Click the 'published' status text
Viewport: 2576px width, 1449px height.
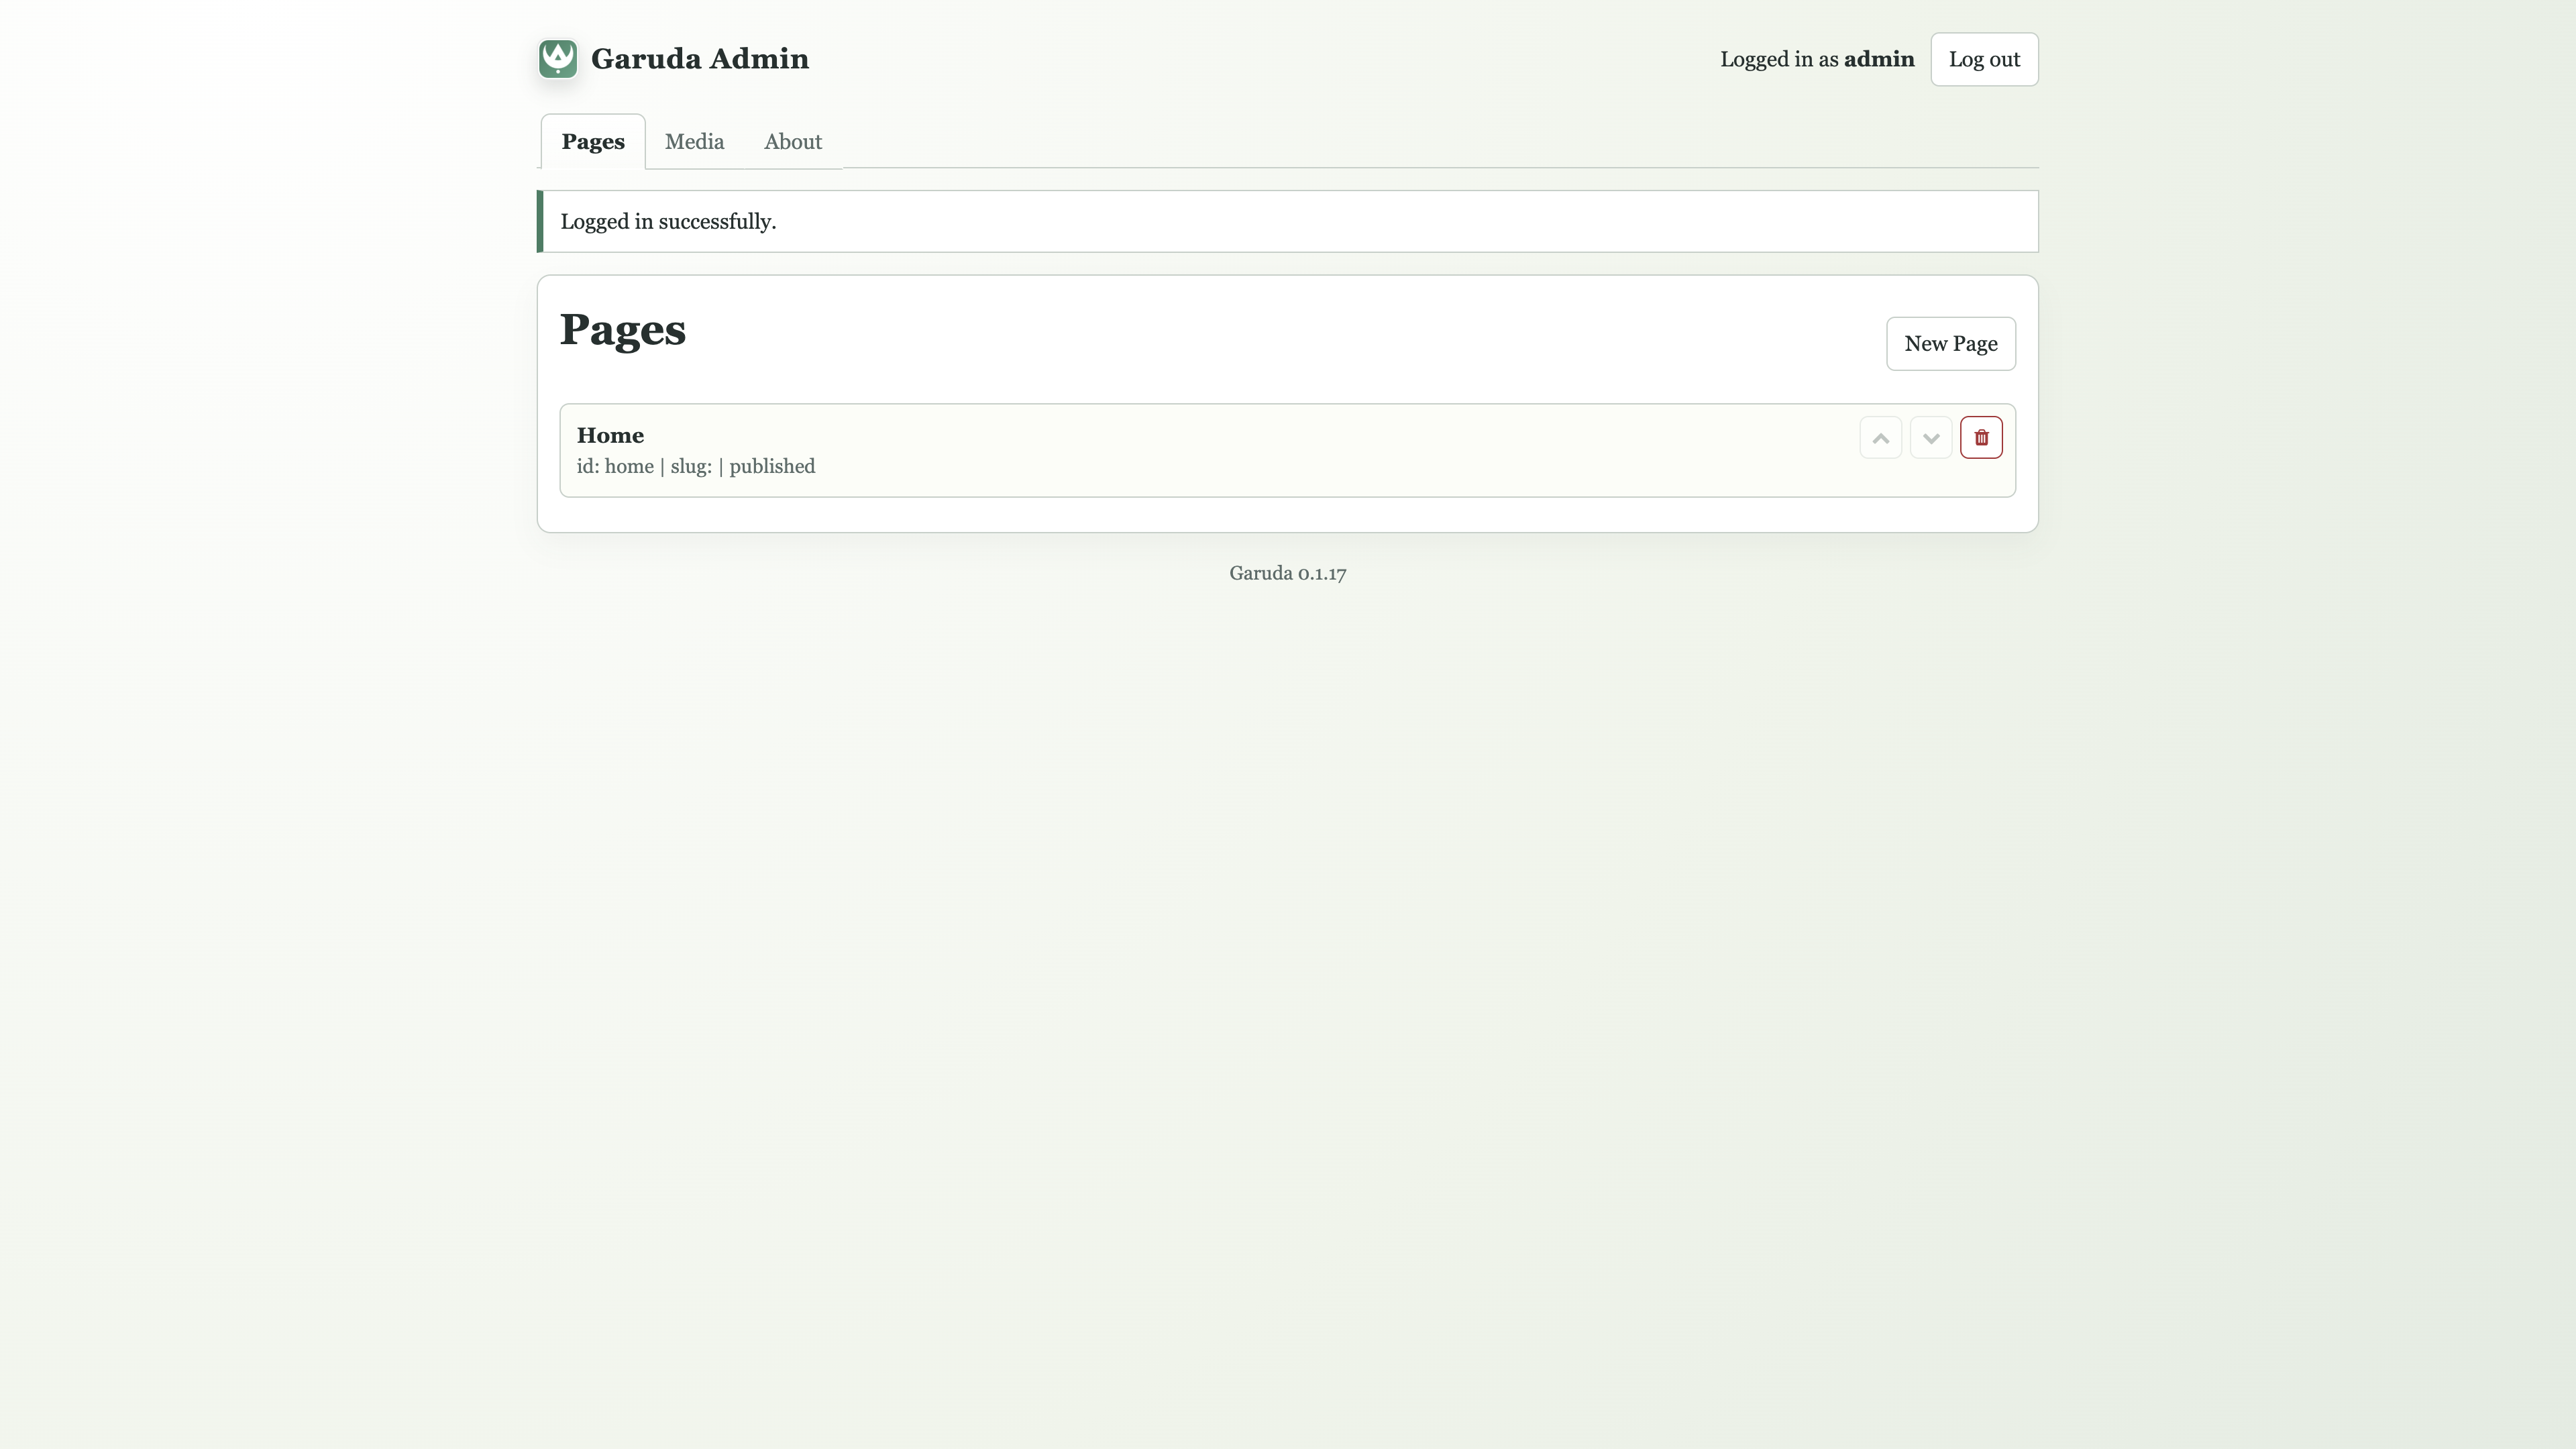[771, 467]
